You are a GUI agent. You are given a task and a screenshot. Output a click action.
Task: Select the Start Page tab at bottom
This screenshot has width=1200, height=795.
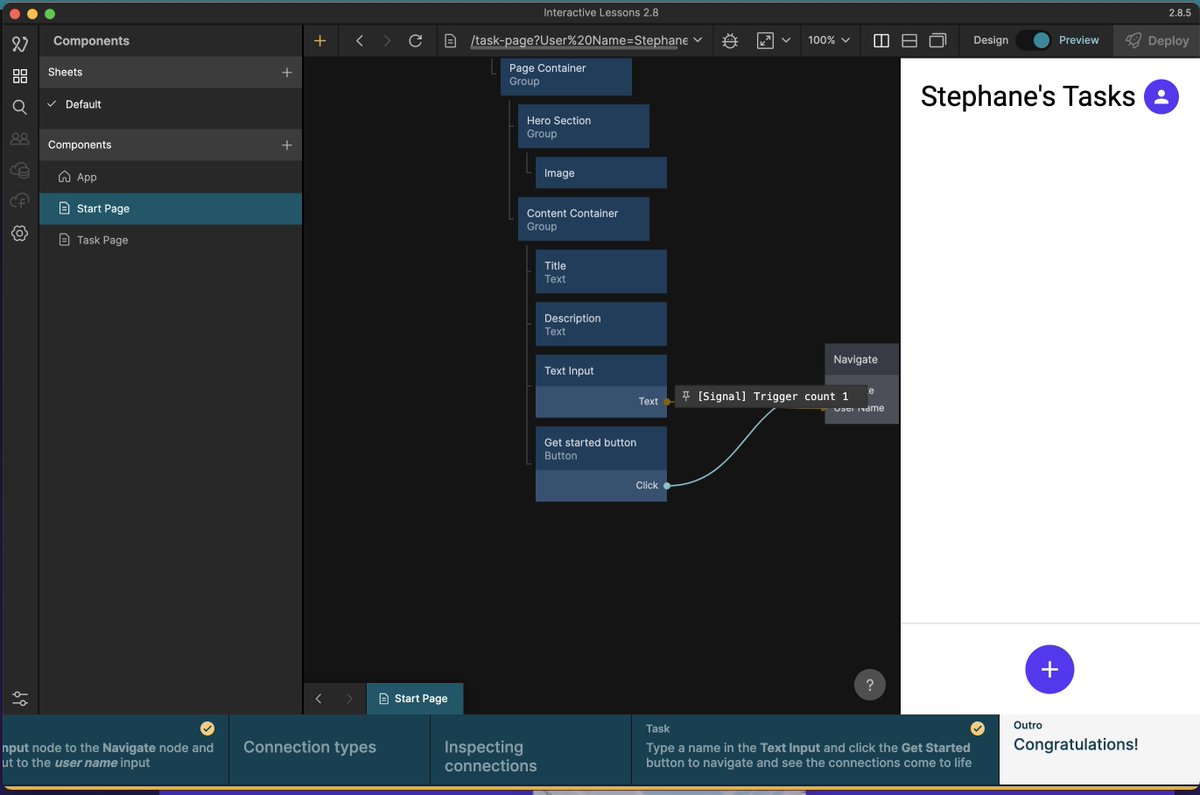(x=415, y=699)
